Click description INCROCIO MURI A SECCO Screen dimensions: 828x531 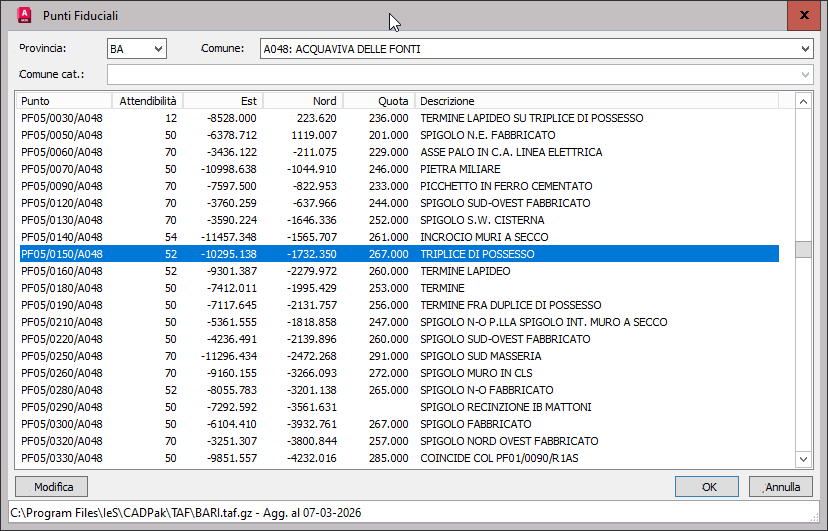[484, 237]
